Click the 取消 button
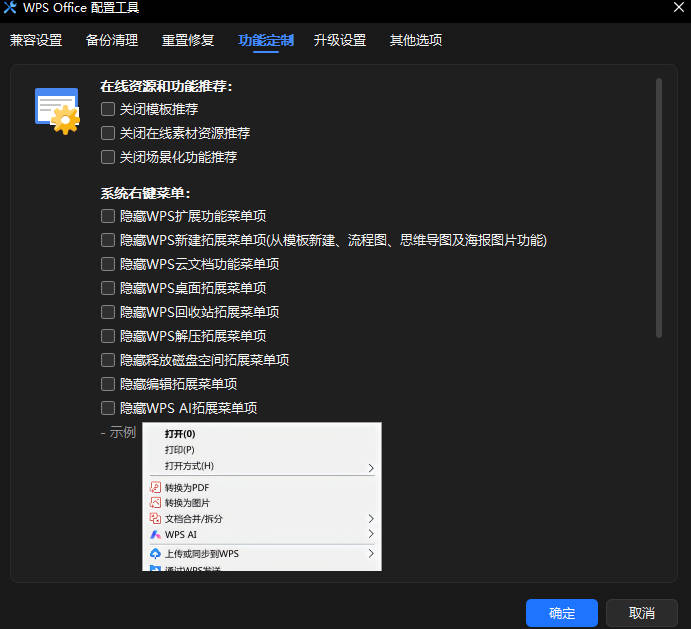 [x=642, y=613]
